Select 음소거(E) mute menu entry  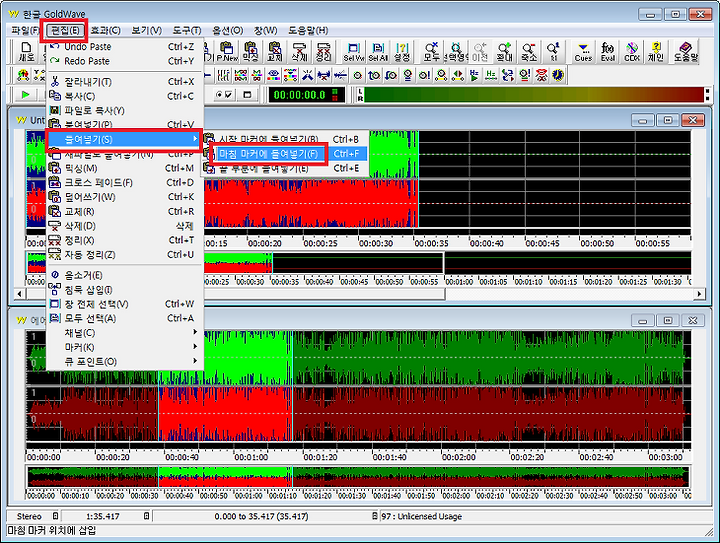[125, 275]
